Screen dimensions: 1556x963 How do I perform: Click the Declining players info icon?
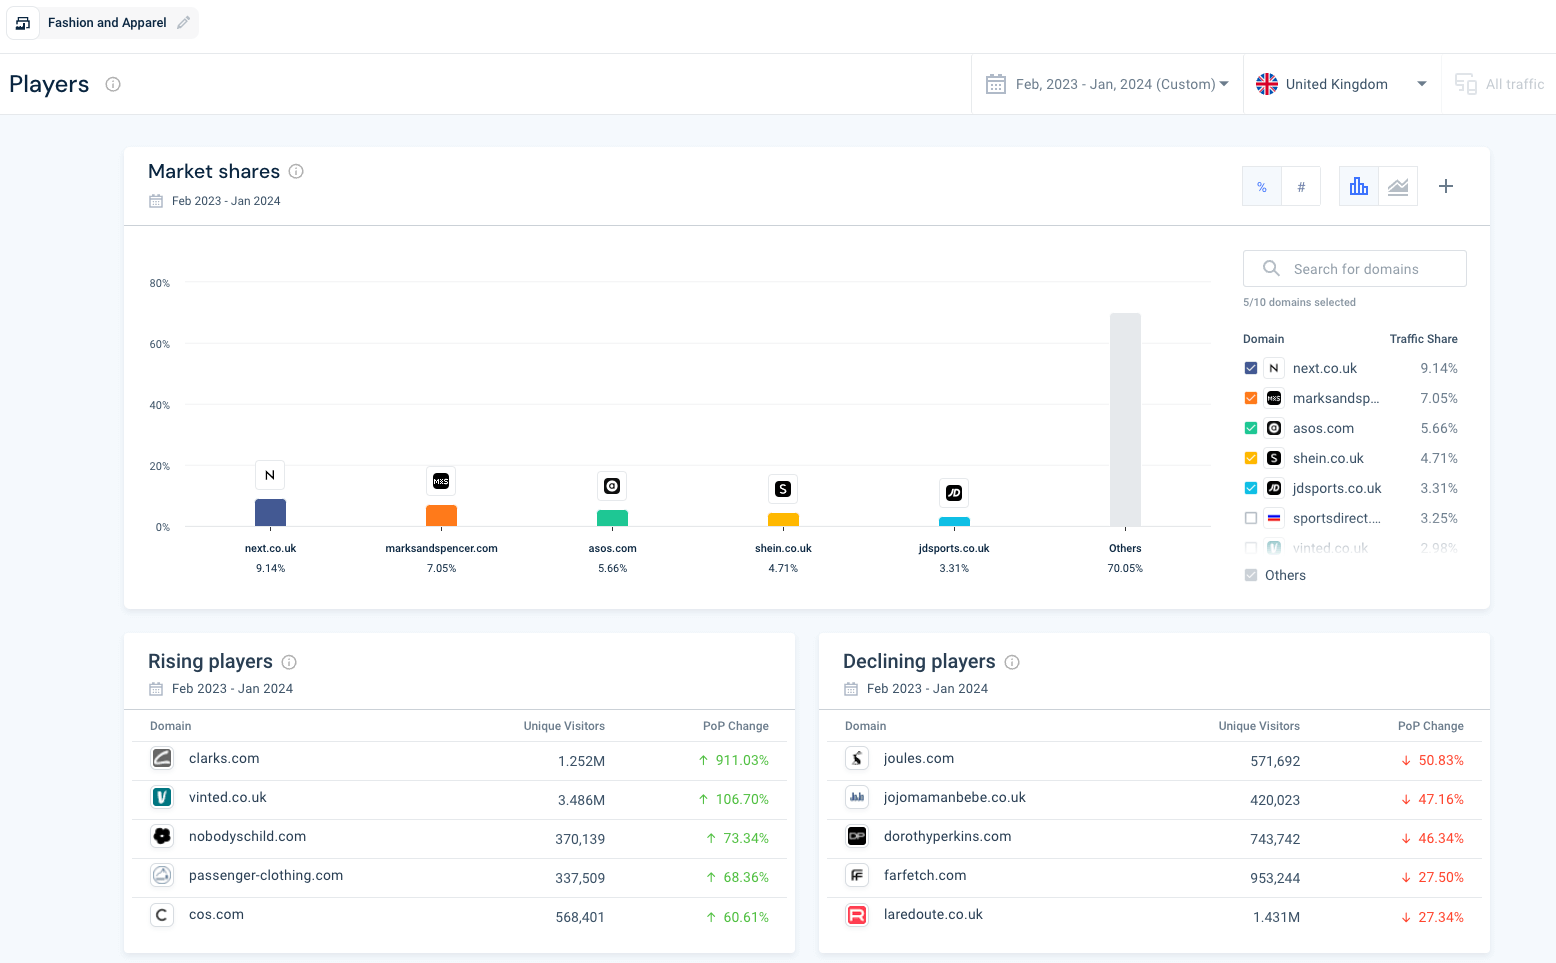click(1012, 662)
